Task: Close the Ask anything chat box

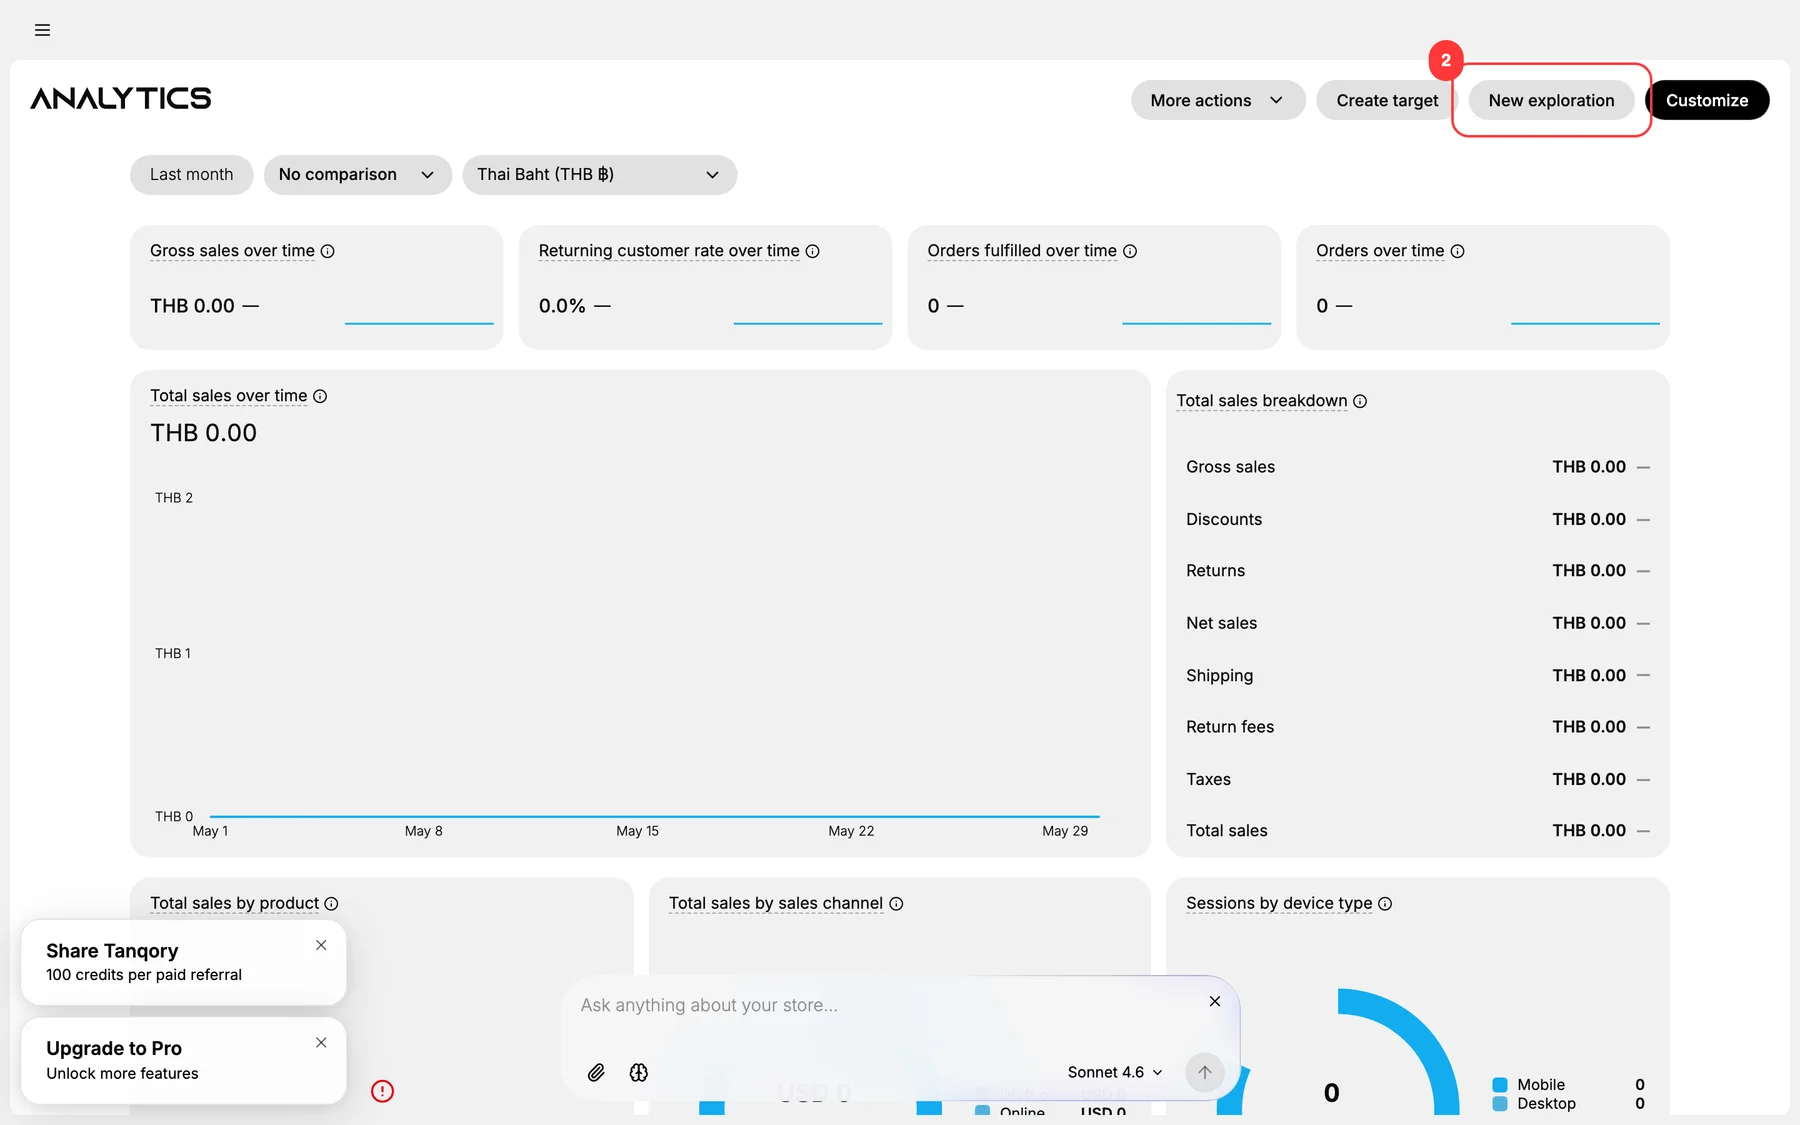Action: click(1215, 1001)
